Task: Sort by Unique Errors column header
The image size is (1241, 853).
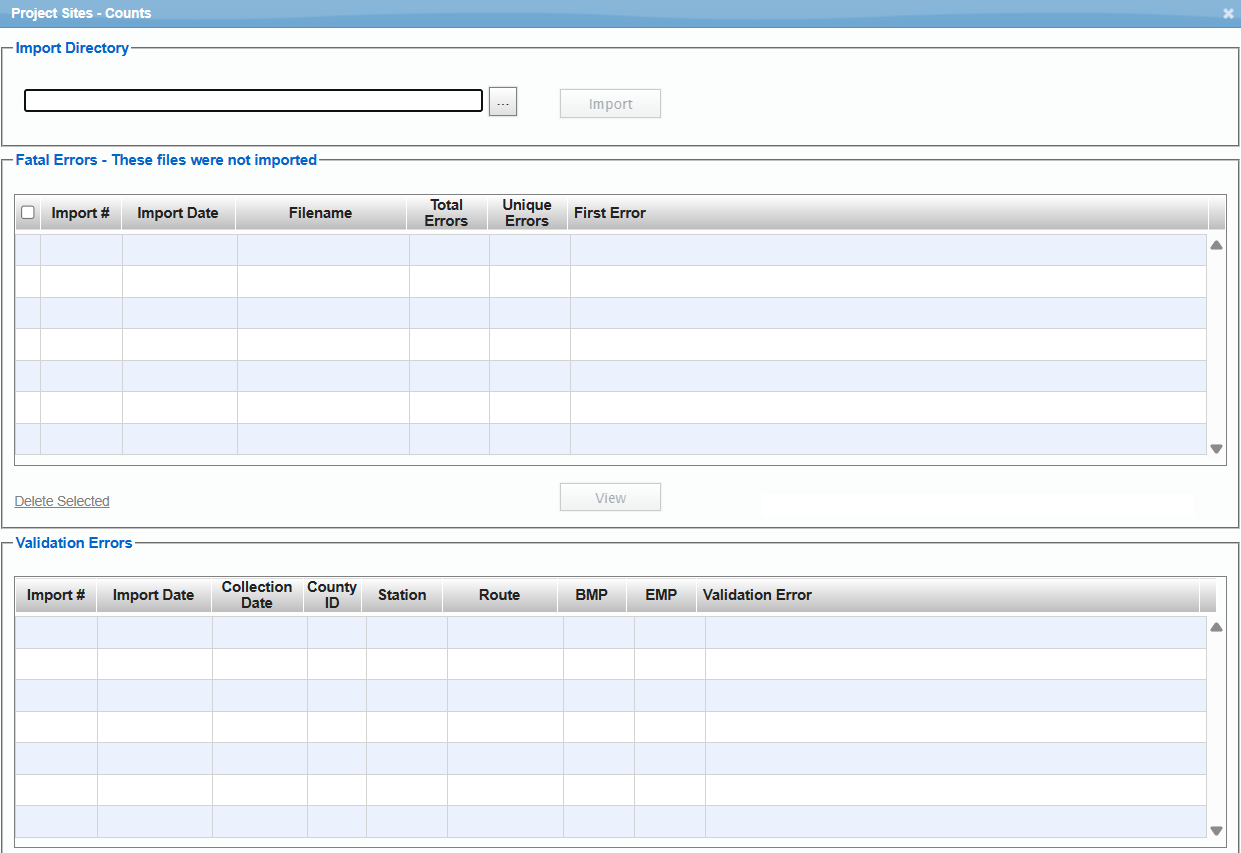Action: pyautogui.click(x=527, y=213)
